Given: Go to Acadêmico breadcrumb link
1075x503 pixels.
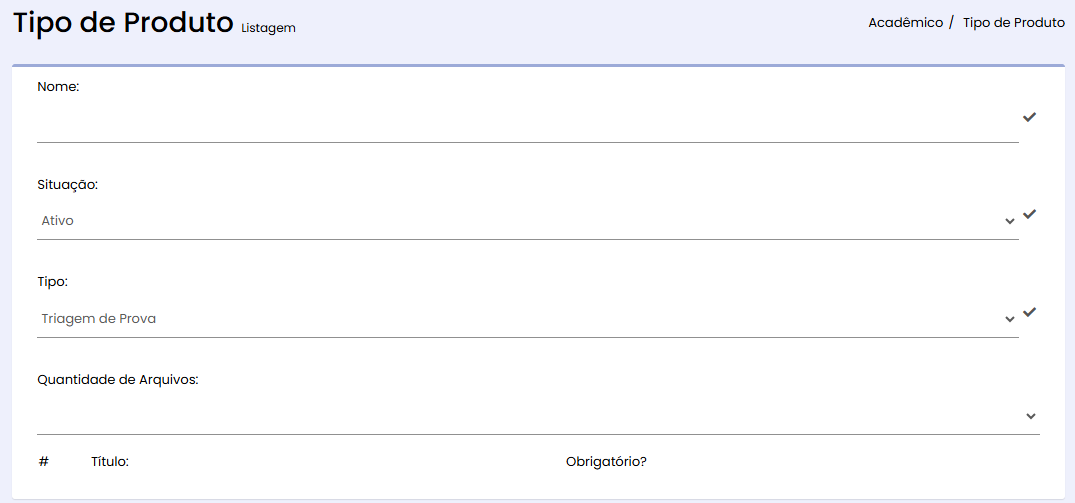Looking at the screenshot, I should pos(905,23).
